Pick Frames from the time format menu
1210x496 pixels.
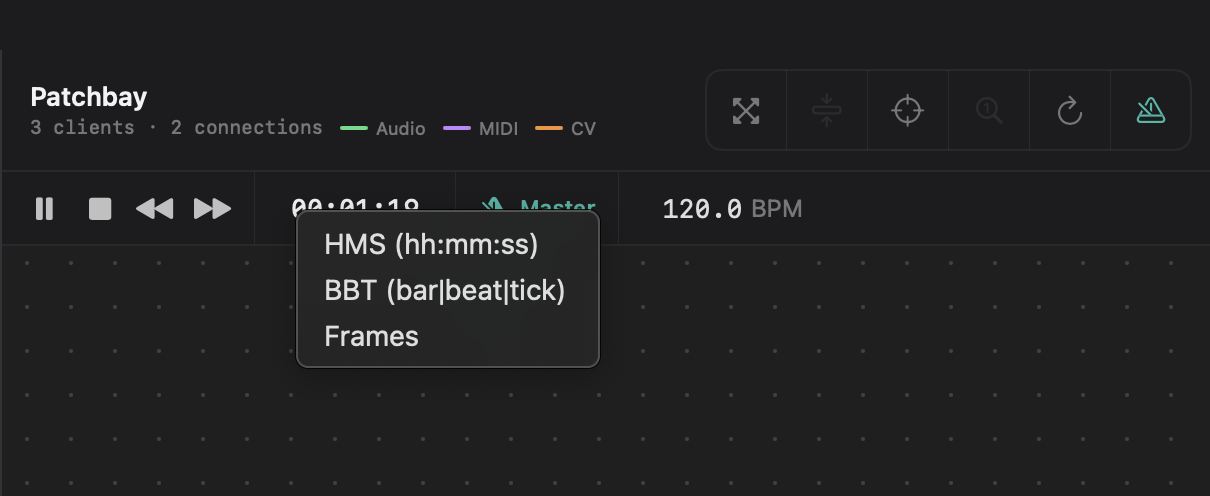point(372,336)
